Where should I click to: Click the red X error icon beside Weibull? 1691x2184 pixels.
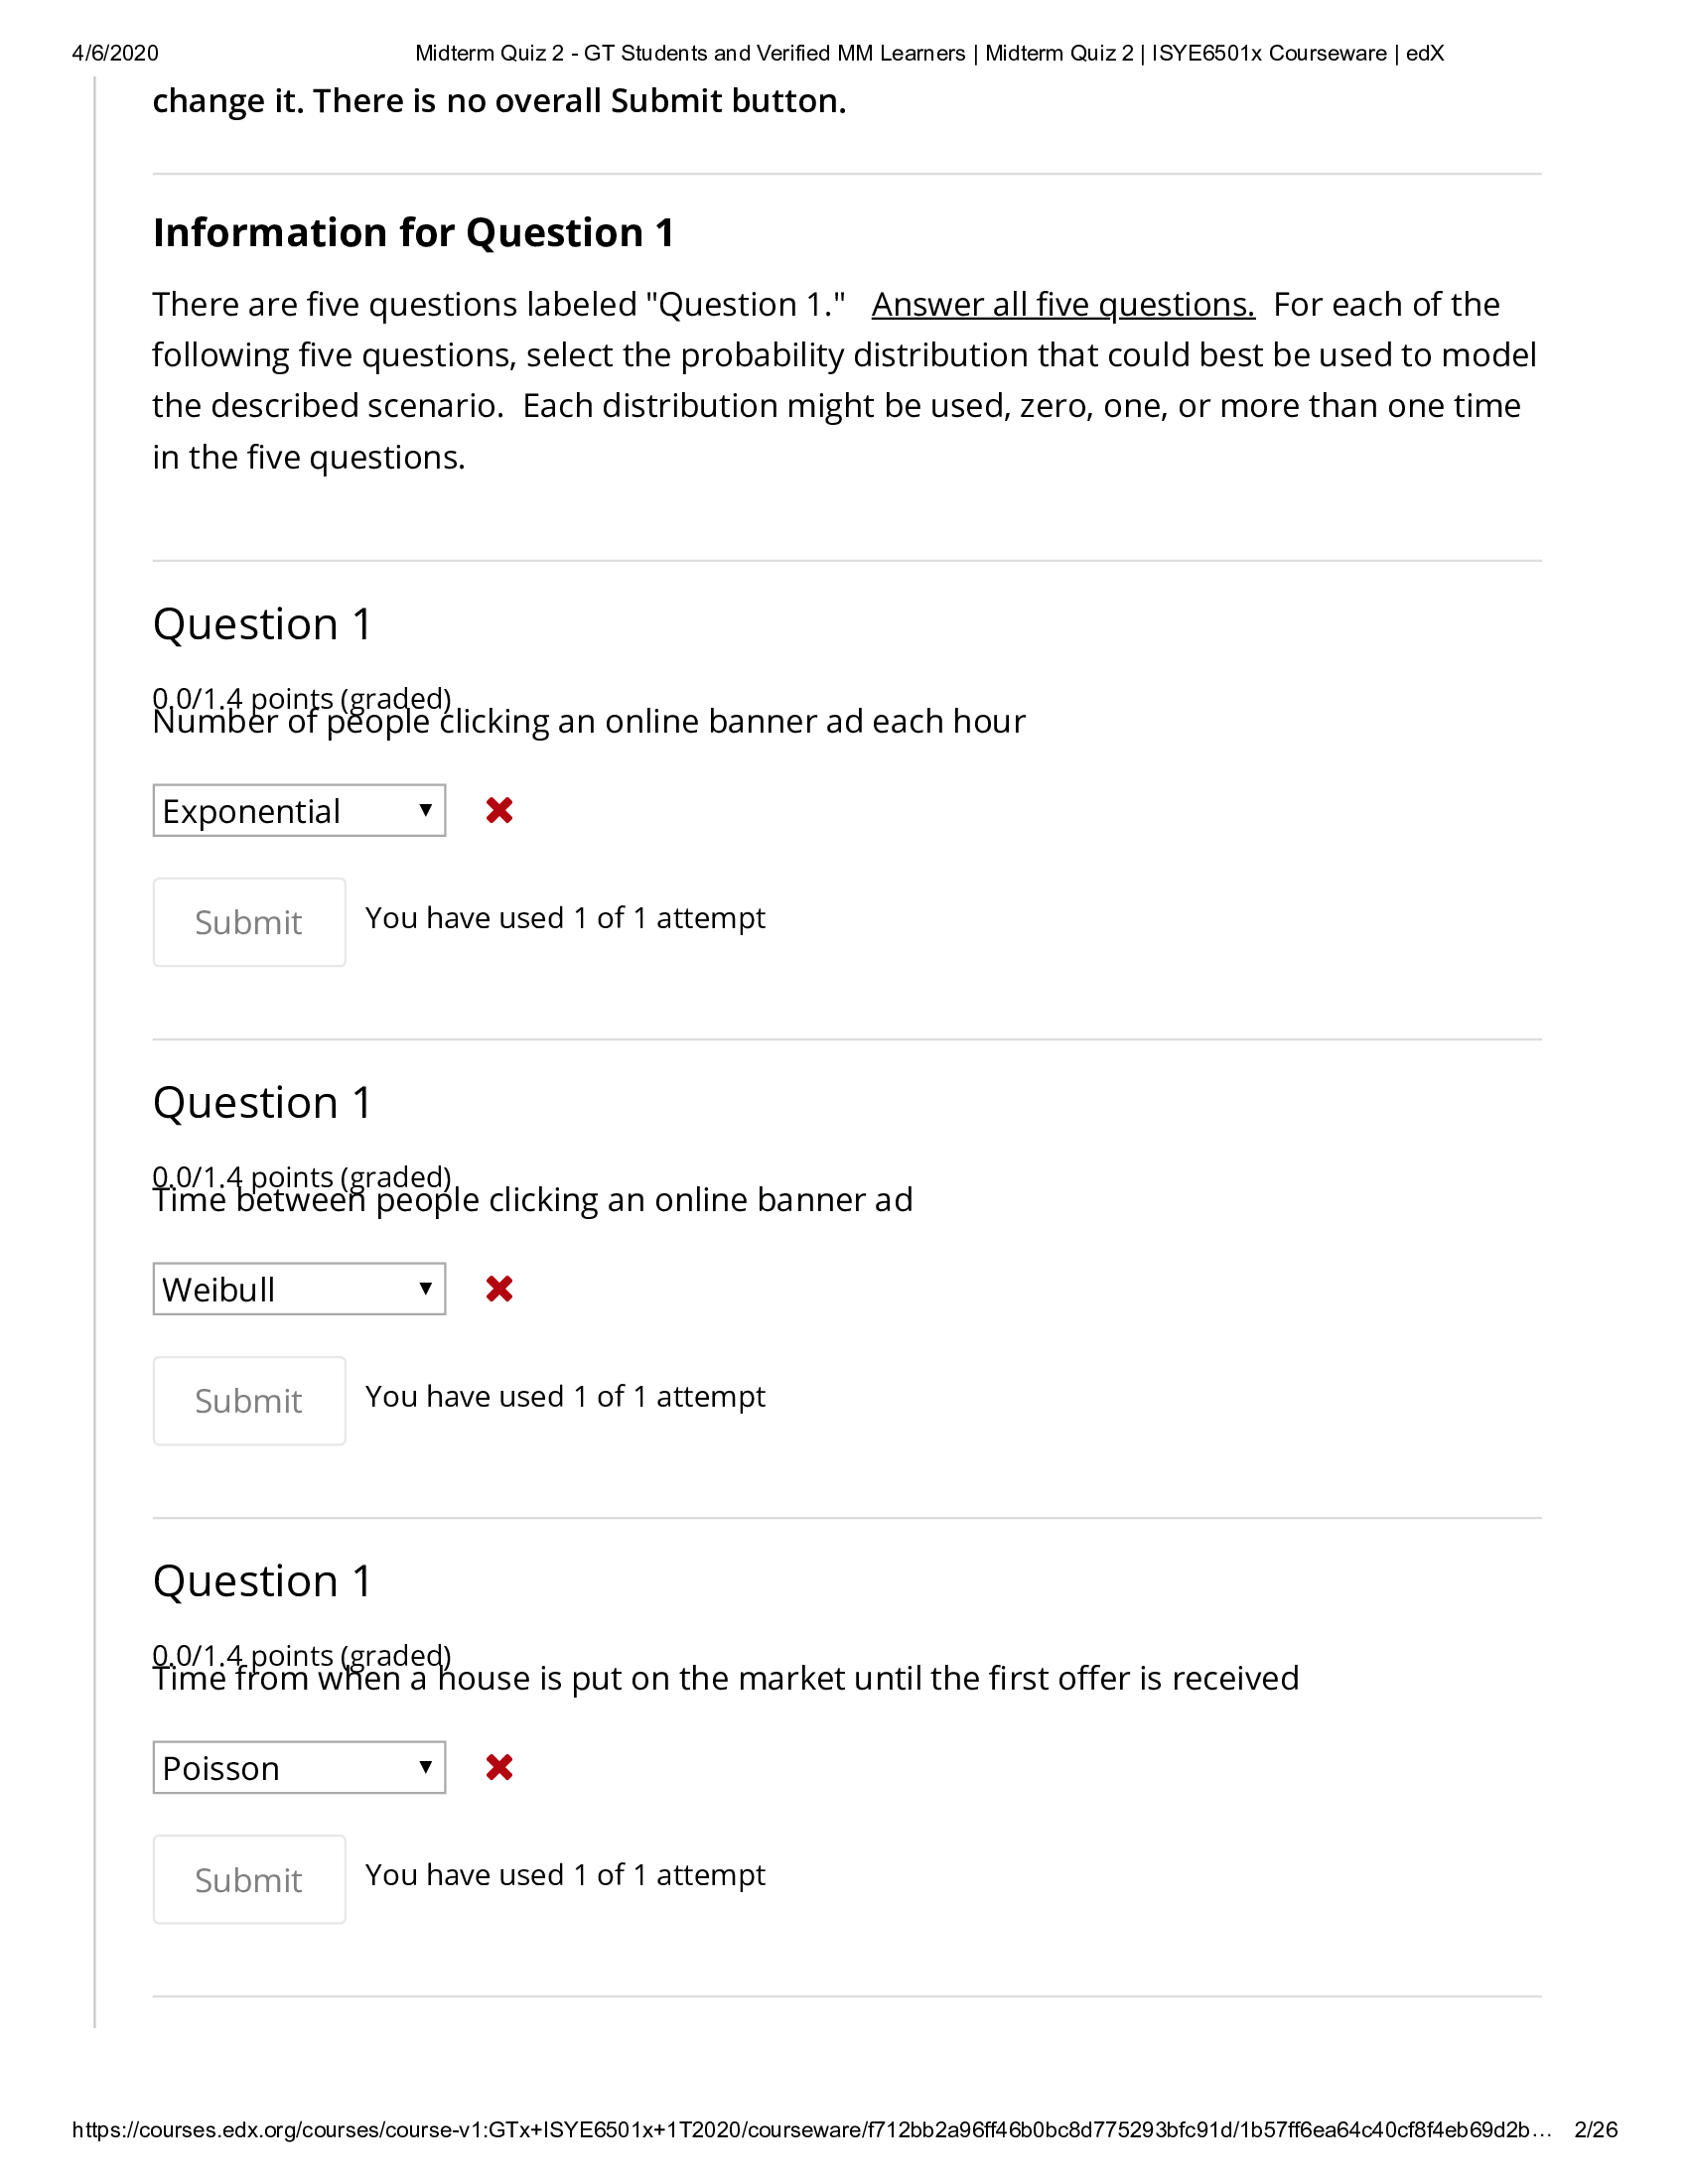coord(502,1289)
